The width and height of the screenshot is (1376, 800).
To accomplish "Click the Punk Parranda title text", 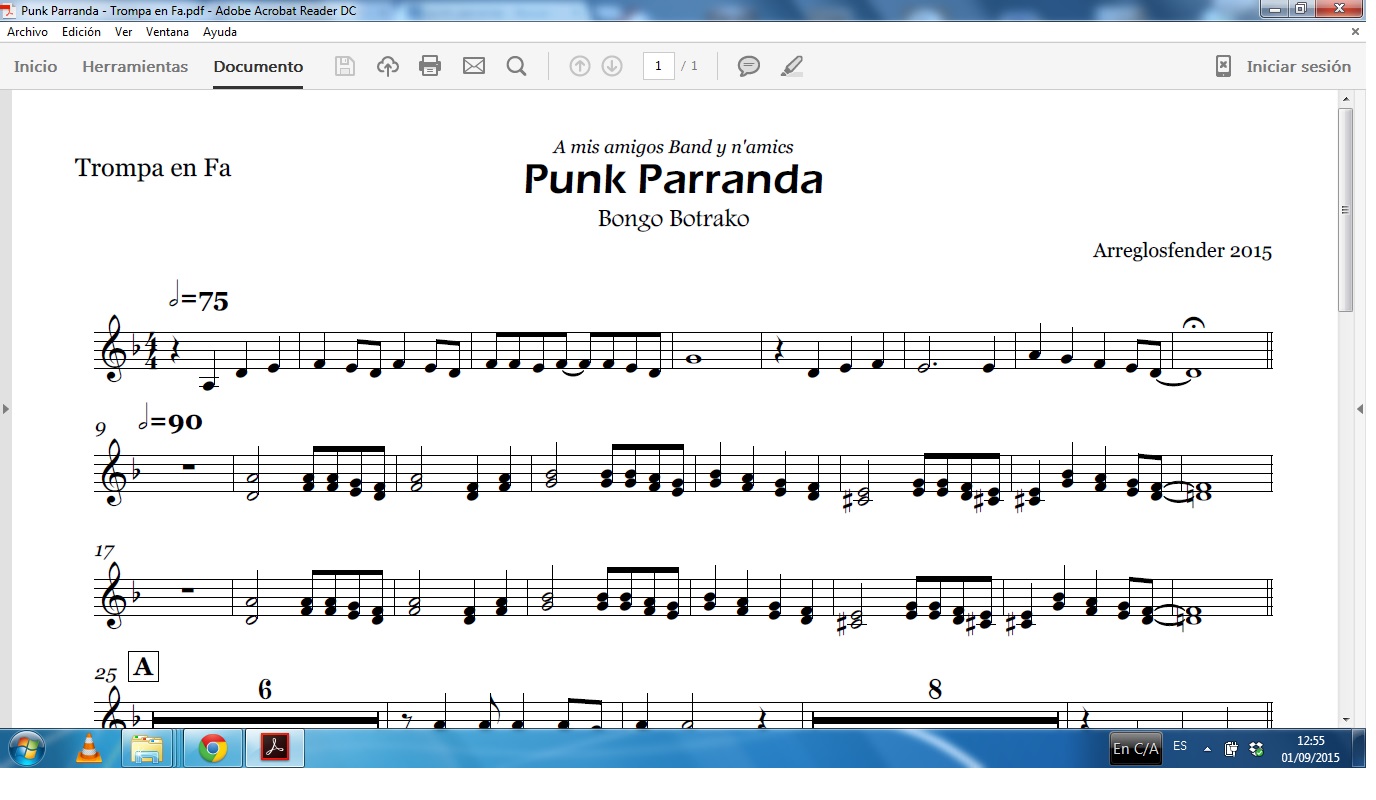I will coord(673,180).
